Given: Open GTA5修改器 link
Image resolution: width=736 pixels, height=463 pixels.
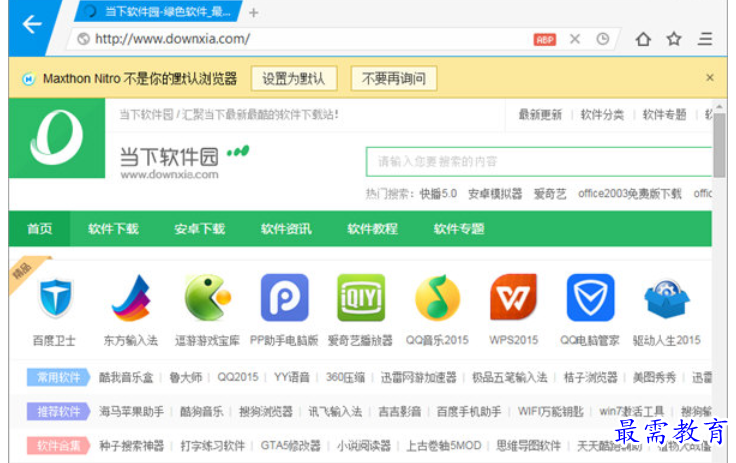Looking at the screenshot, I should (291, 446).
